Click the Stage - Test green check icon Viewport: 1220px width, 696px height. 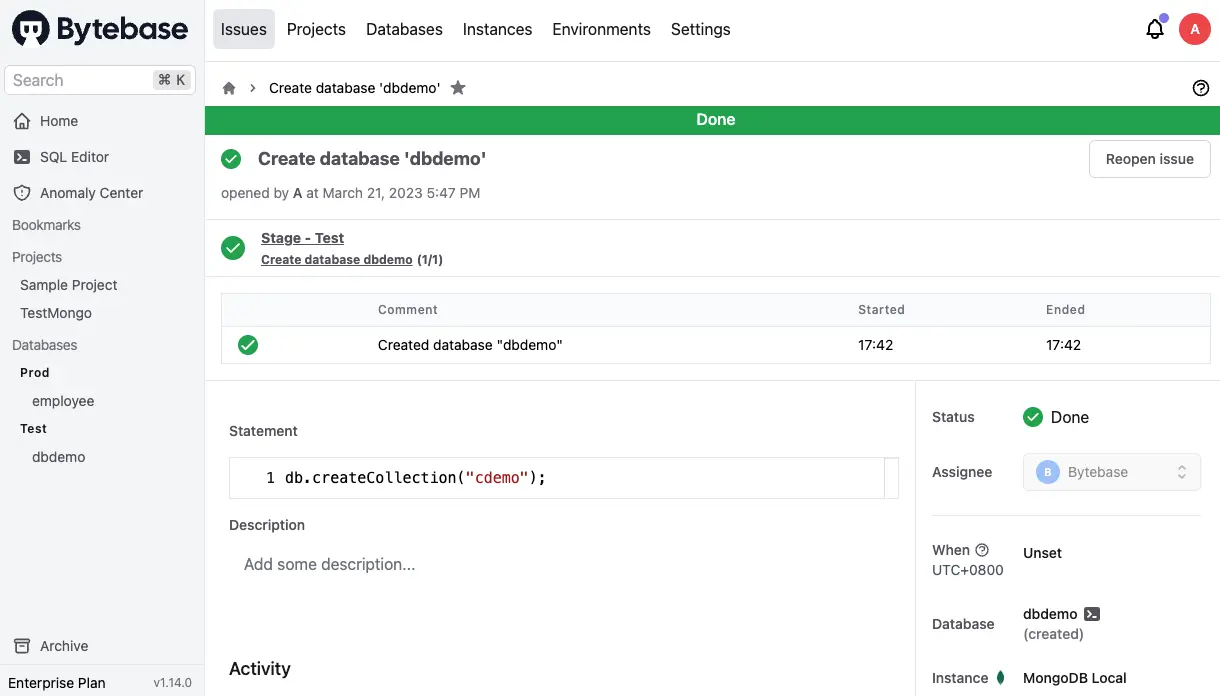pyautogui.click(x=233, y=248)
